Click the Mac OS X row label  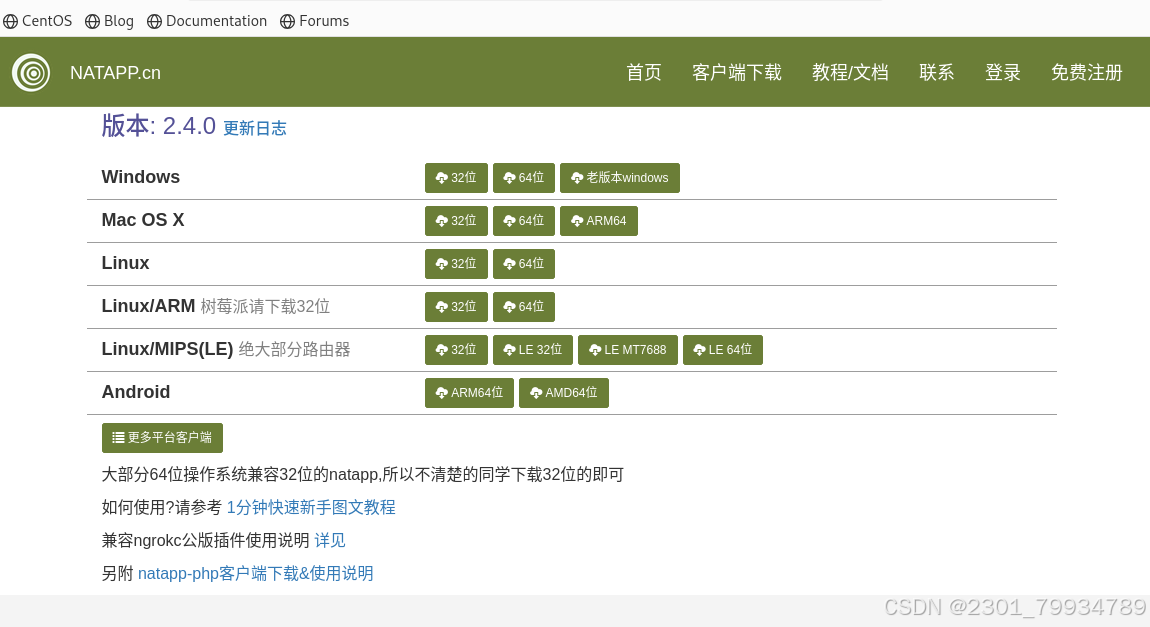click(143, 220)
